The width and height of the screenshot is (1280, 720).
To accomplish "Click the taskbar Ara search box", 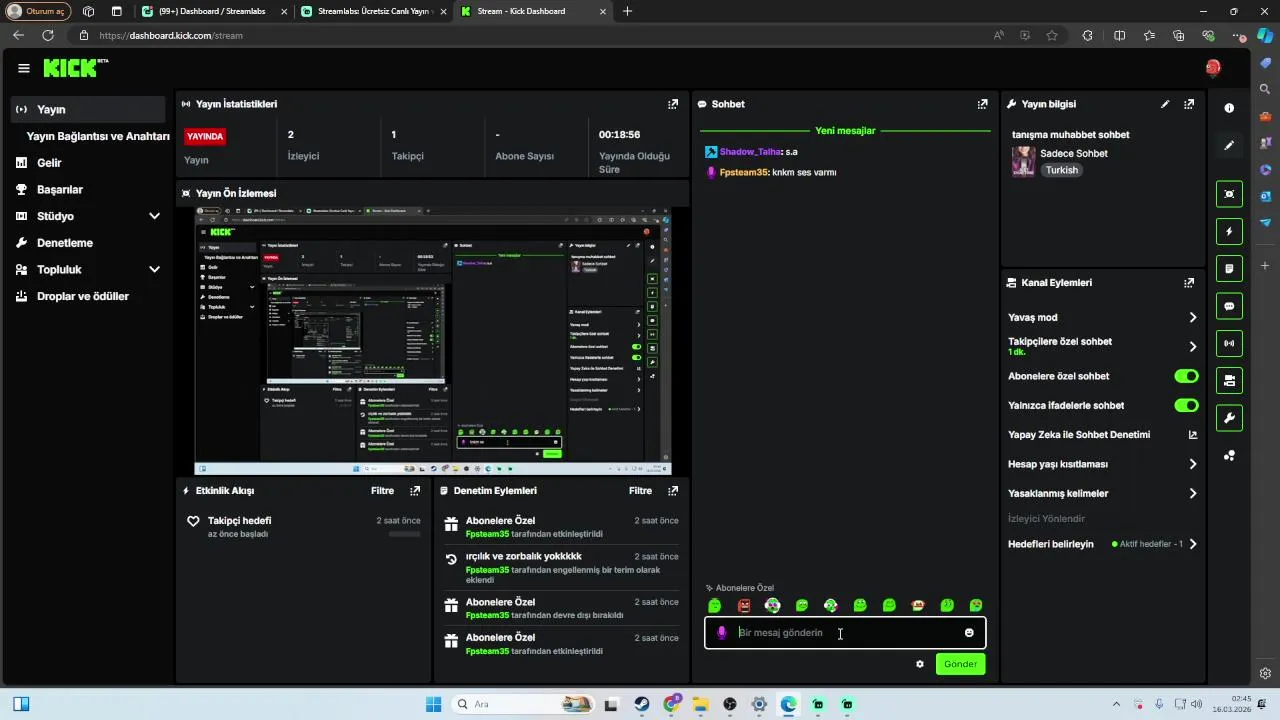I will coord(522,704).
